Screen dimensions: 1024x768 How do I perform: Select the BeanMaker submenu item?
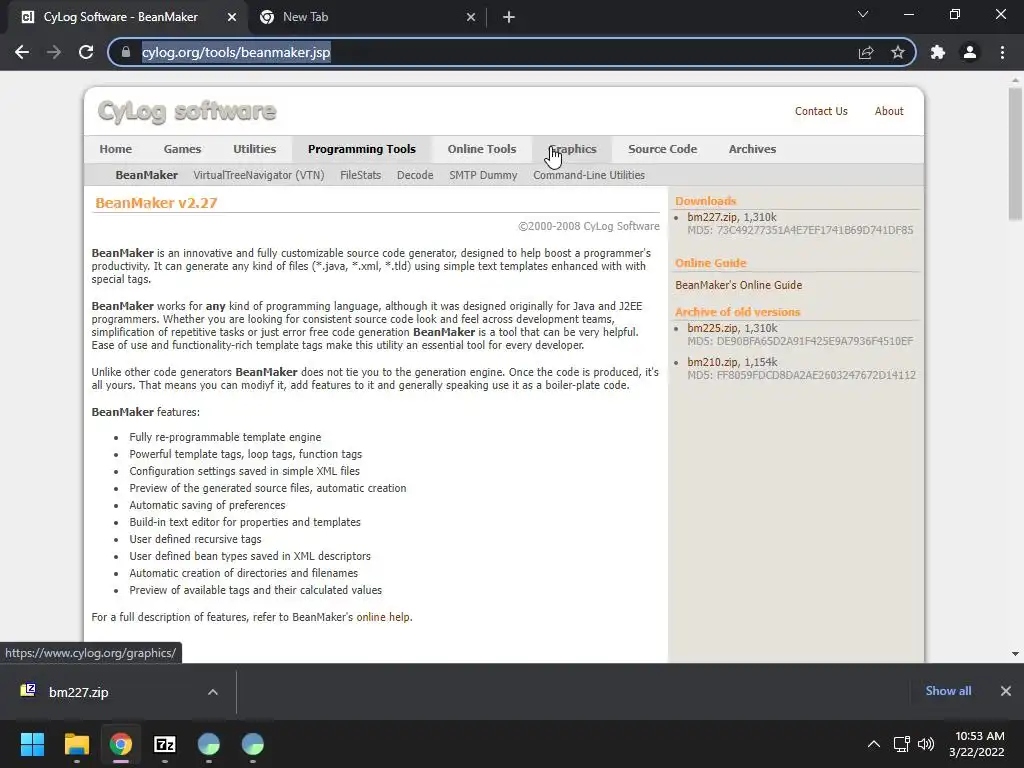coord(146,175)
